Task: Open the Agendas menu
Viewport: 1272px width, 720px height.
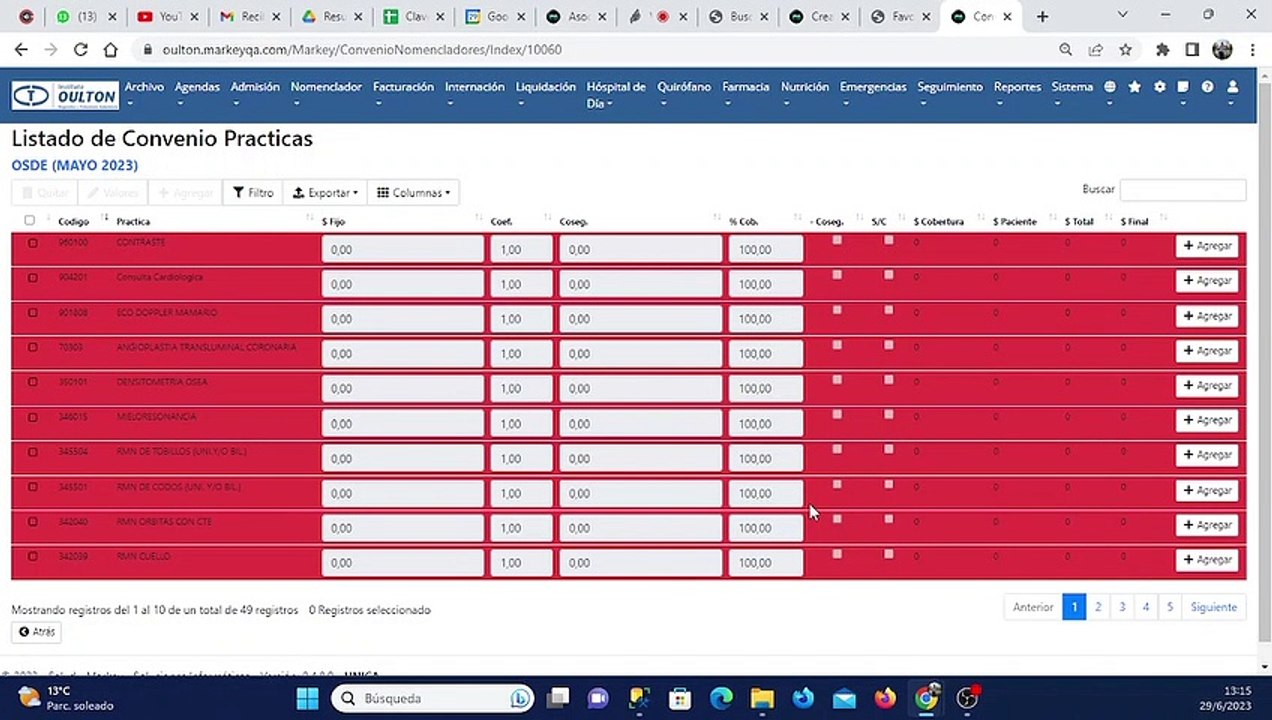Action: (197, 93)
